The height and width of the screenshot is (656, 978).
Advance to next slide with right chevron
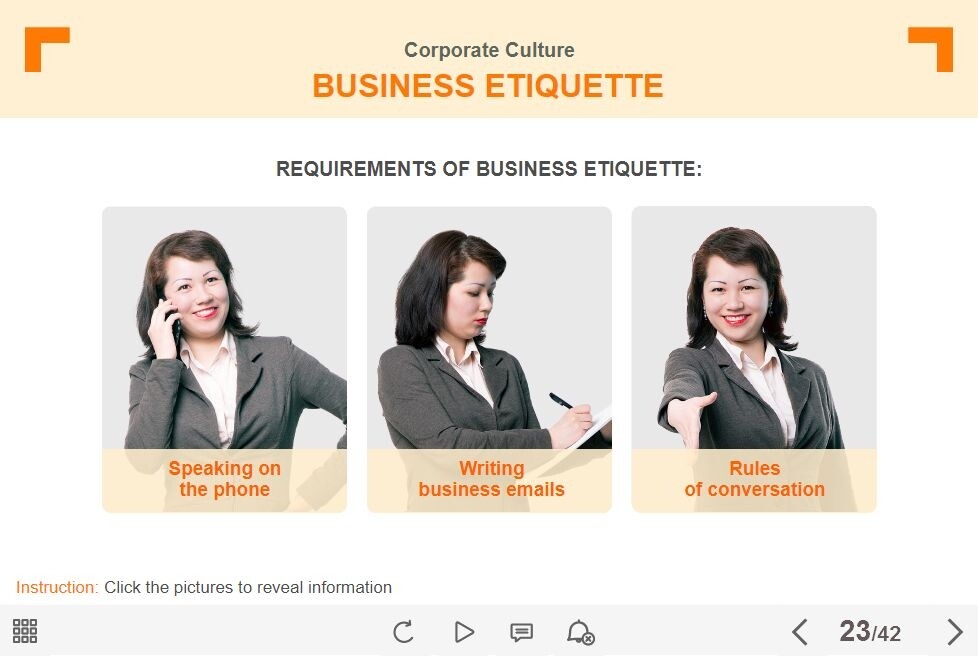click(x=954, y=632)
